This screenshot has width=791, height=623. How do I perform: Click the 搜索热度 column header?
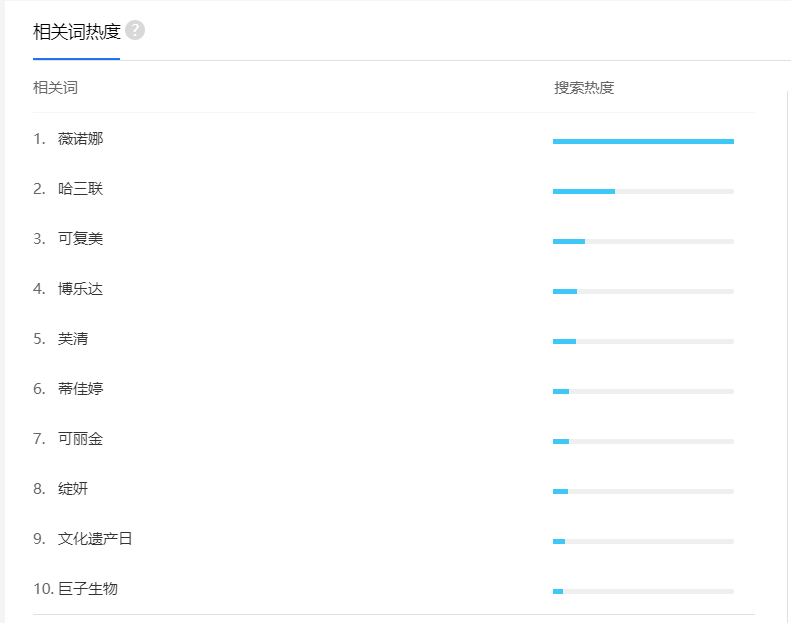(x=584, y=87)
